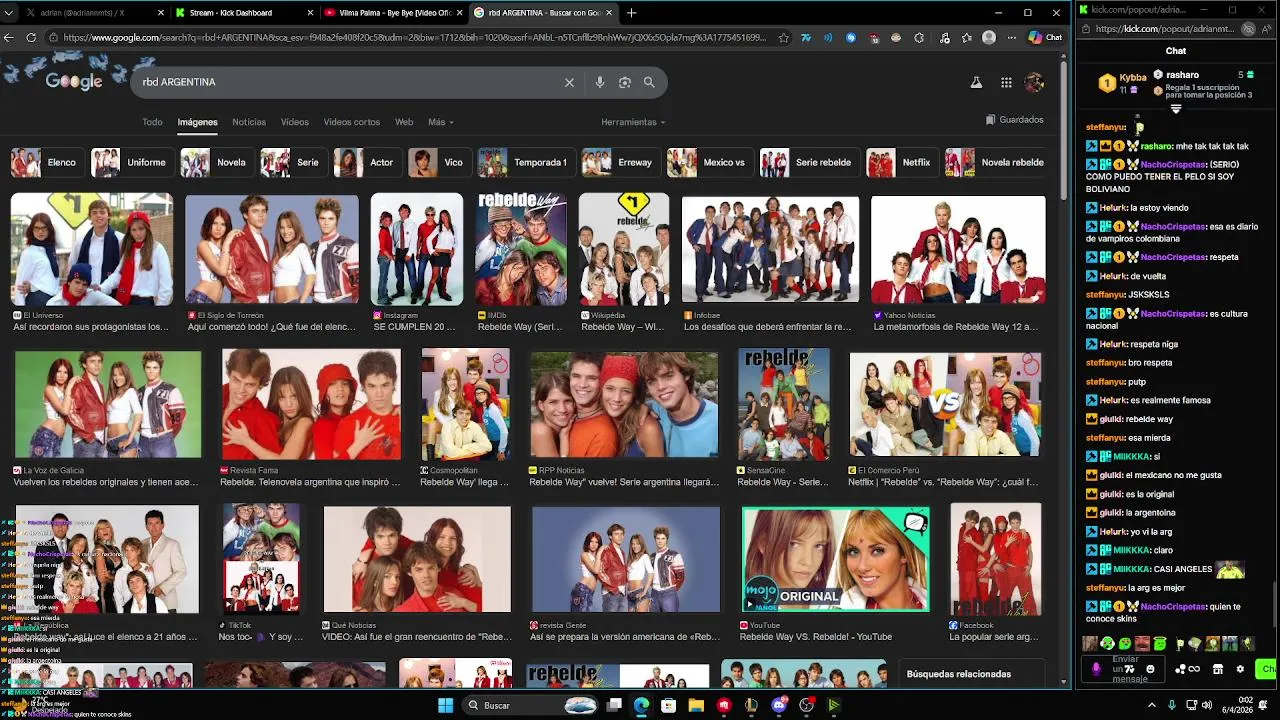The width and height of the screenshot is (1280, 720).
Task: Clear the Google search box text
Action: click(569, 82)
